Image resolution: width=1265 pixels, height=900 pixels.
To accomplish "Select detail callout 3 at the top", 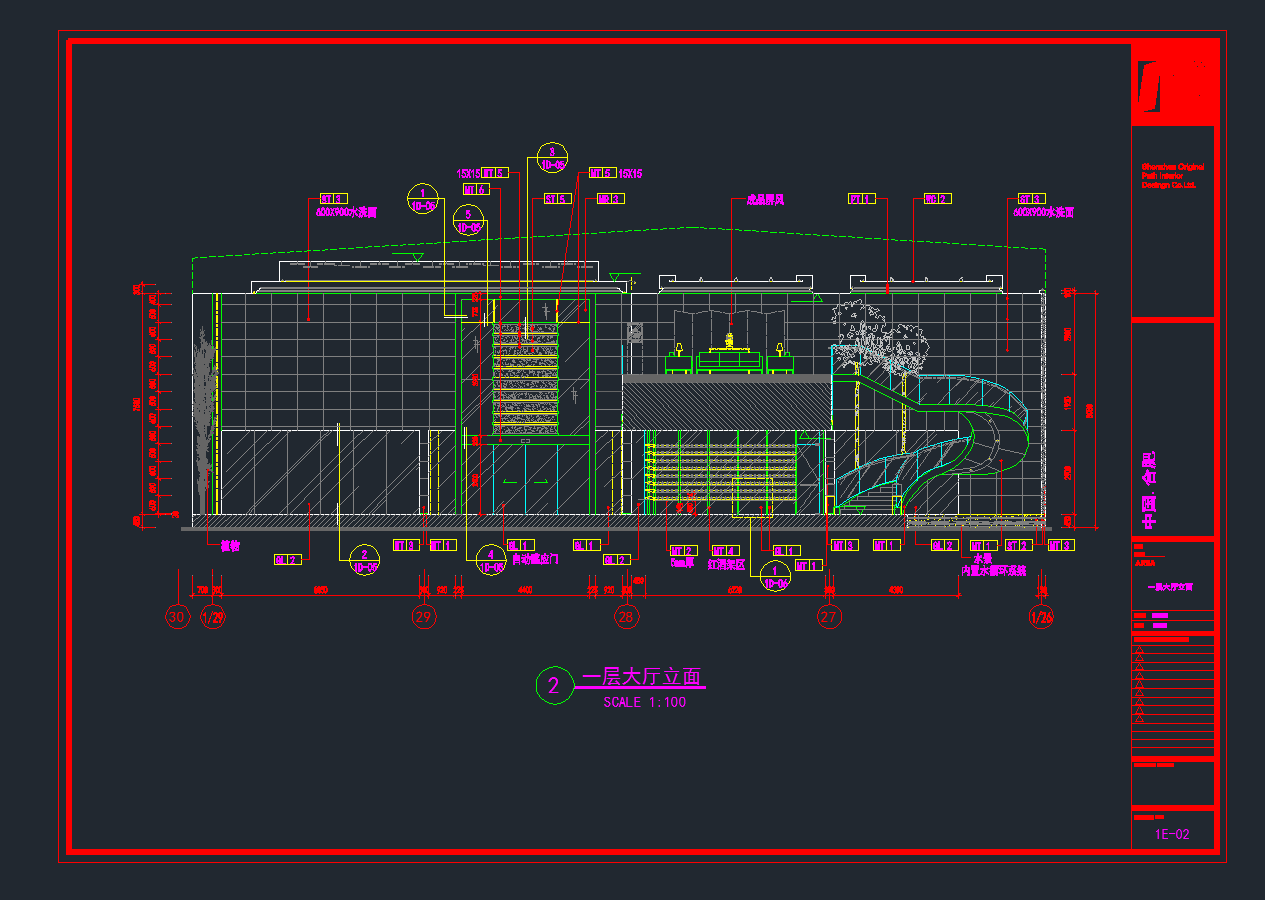I will 552,158.
